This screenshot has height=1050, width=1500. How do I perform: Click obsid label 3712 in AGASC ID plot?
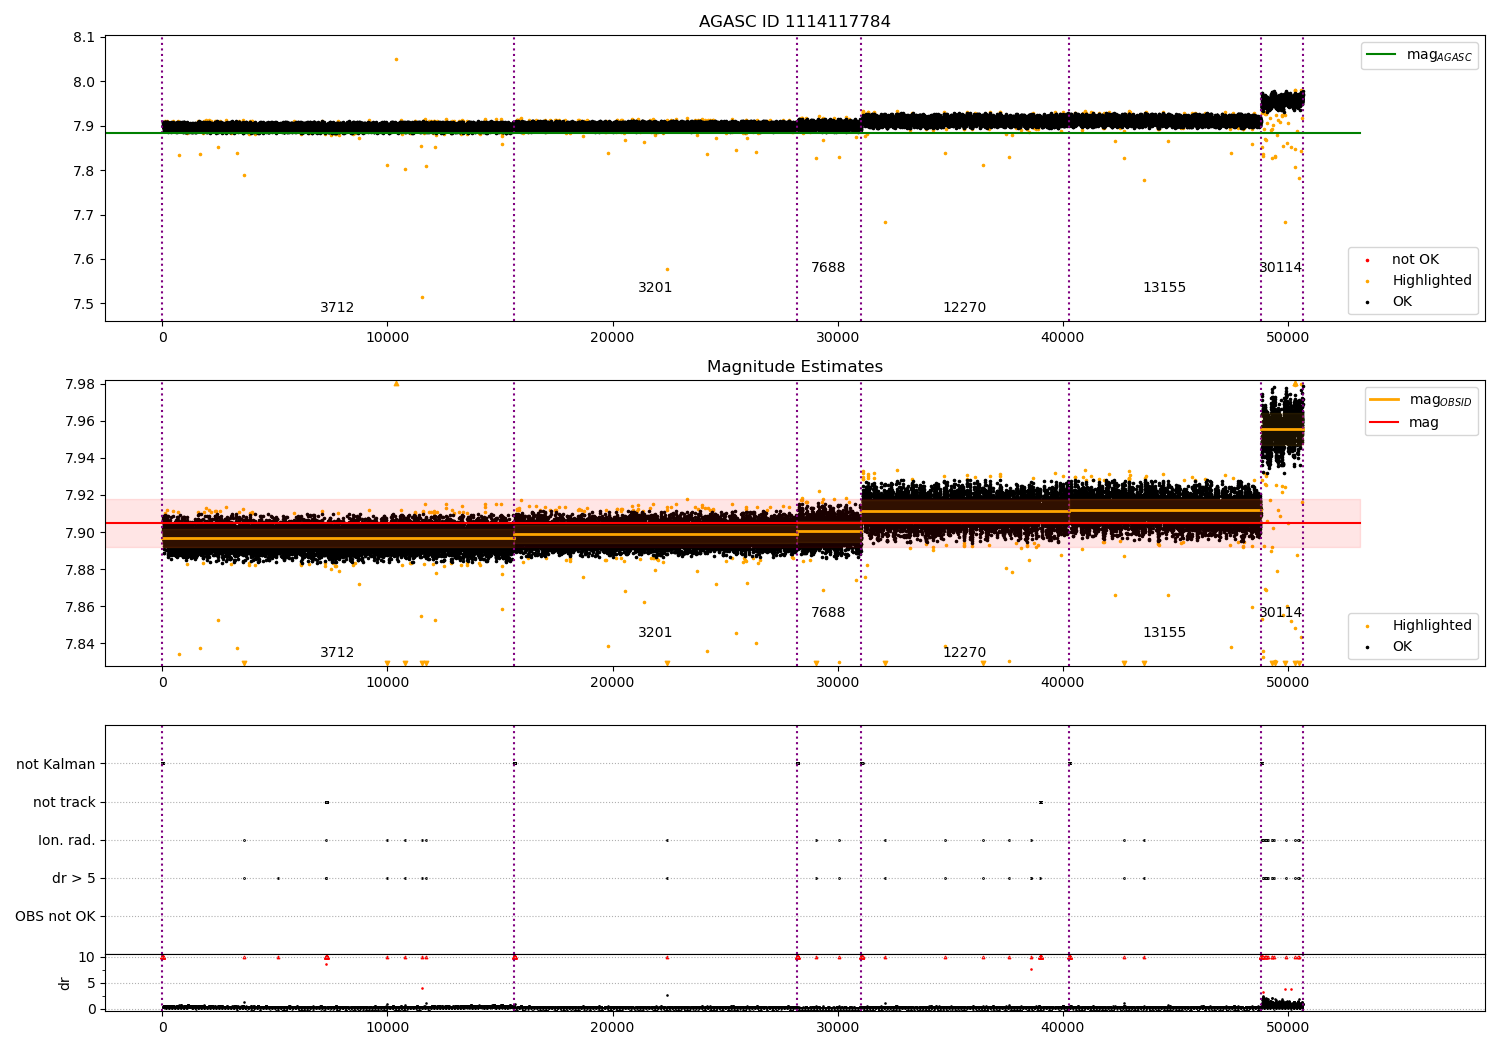pos(337,308)
